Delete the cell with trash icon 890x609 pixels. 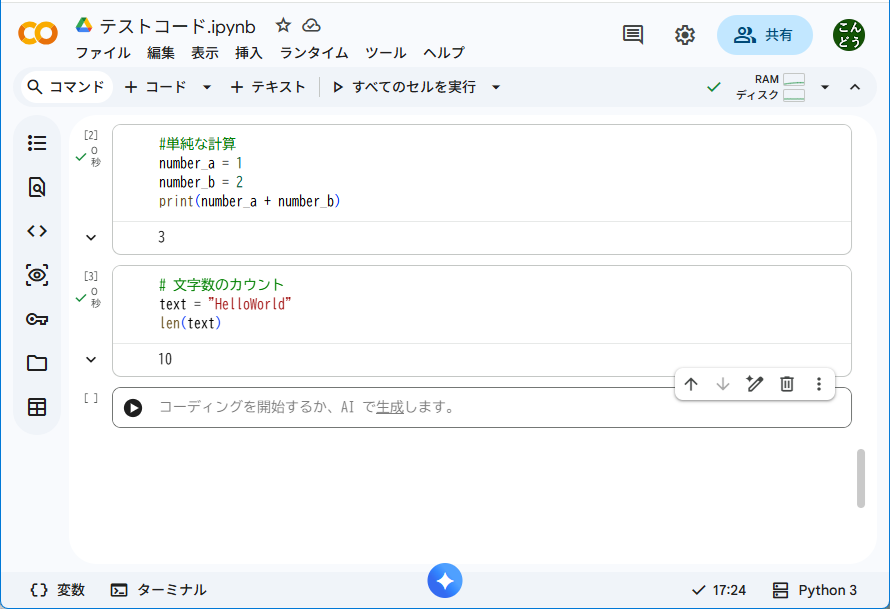[x=787, y=384]
